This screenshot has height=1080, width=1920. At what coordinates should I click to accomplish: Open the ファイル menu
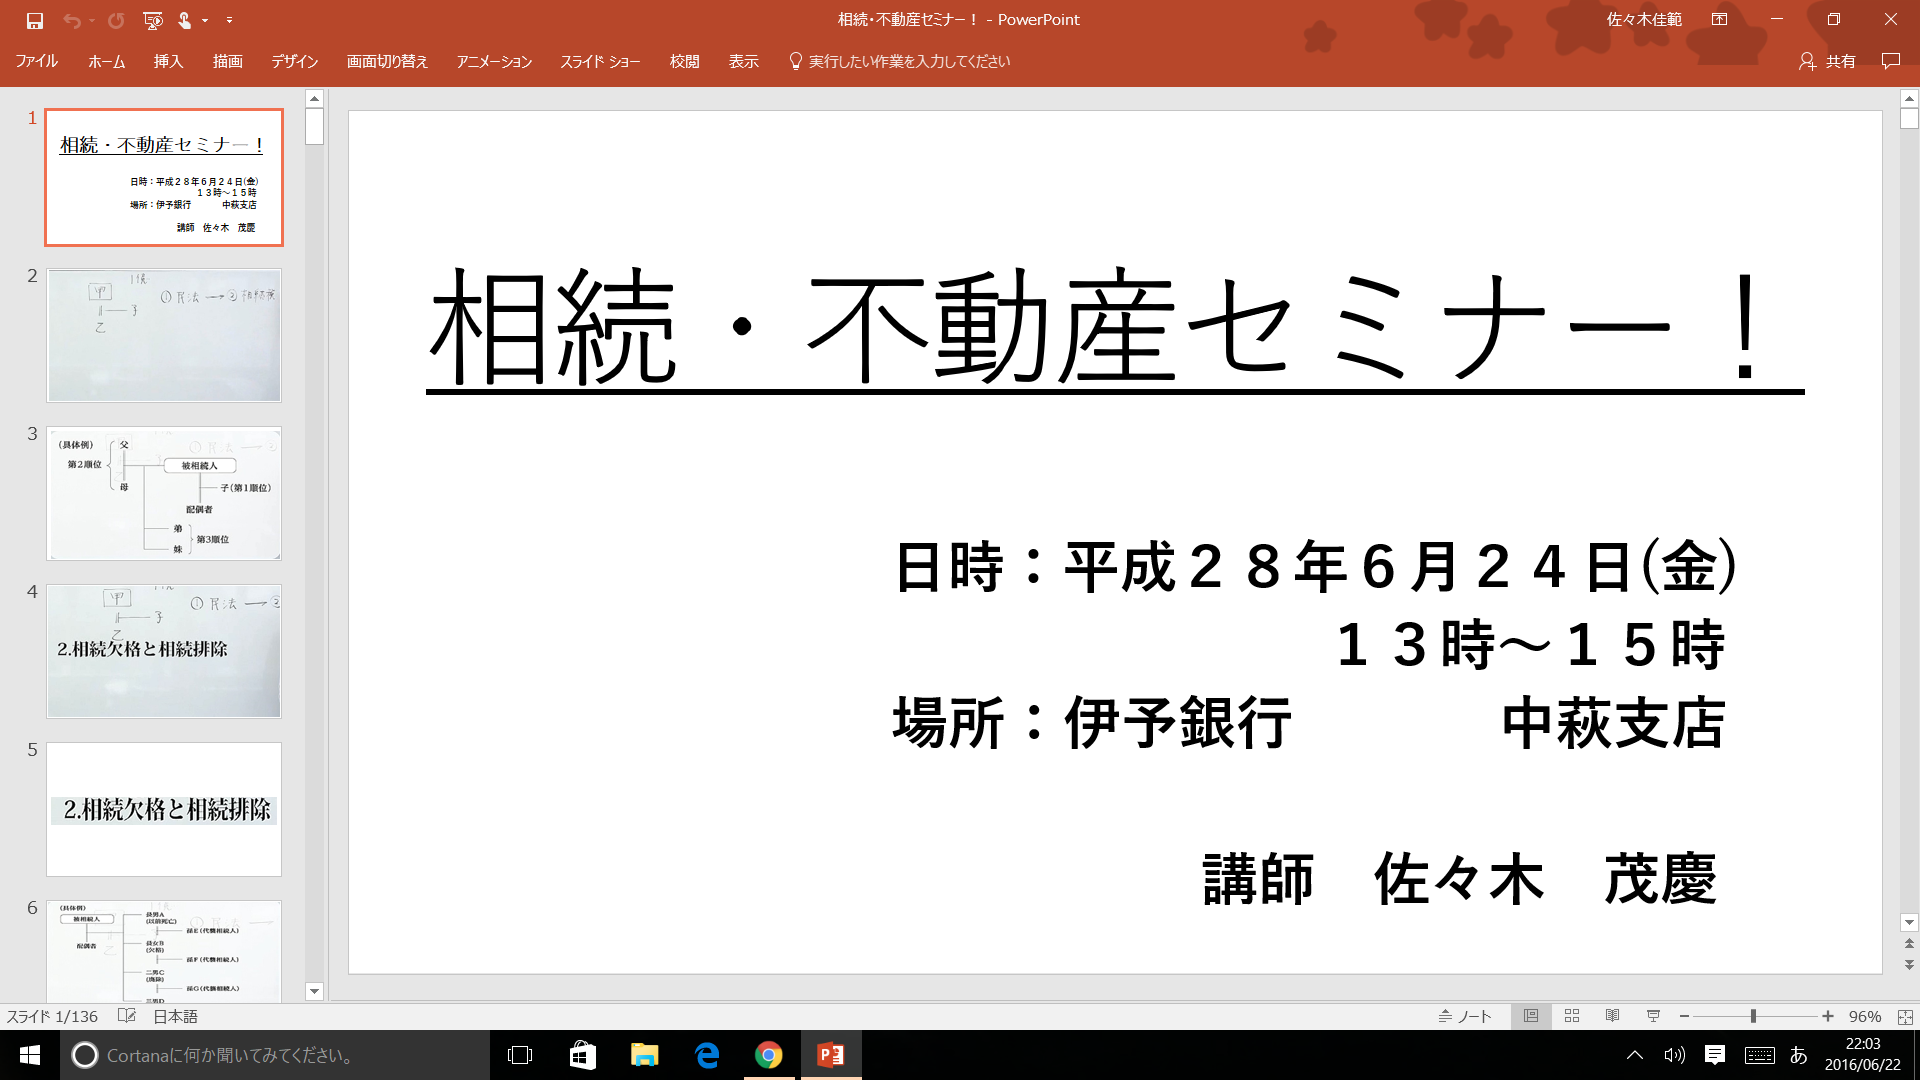pyautogui.click(x=36, y=61)
